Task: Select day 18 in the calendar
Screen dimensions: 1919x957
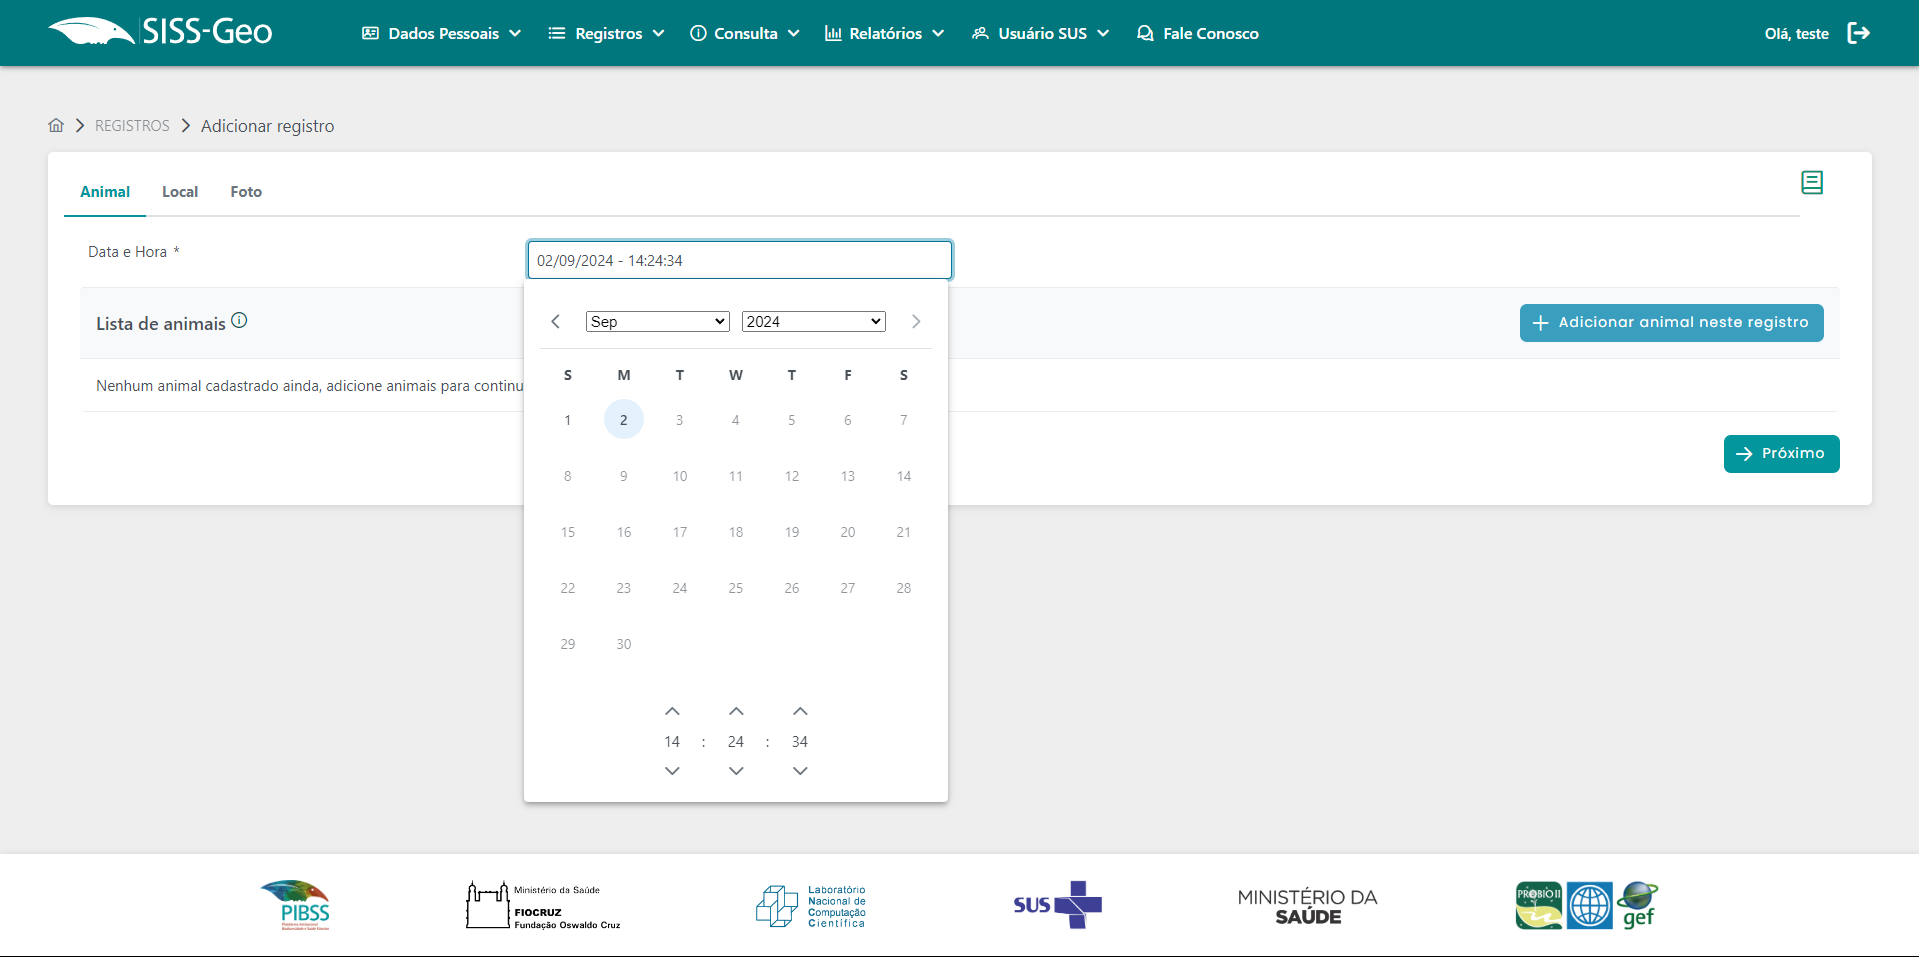Action: pos(736,532)
